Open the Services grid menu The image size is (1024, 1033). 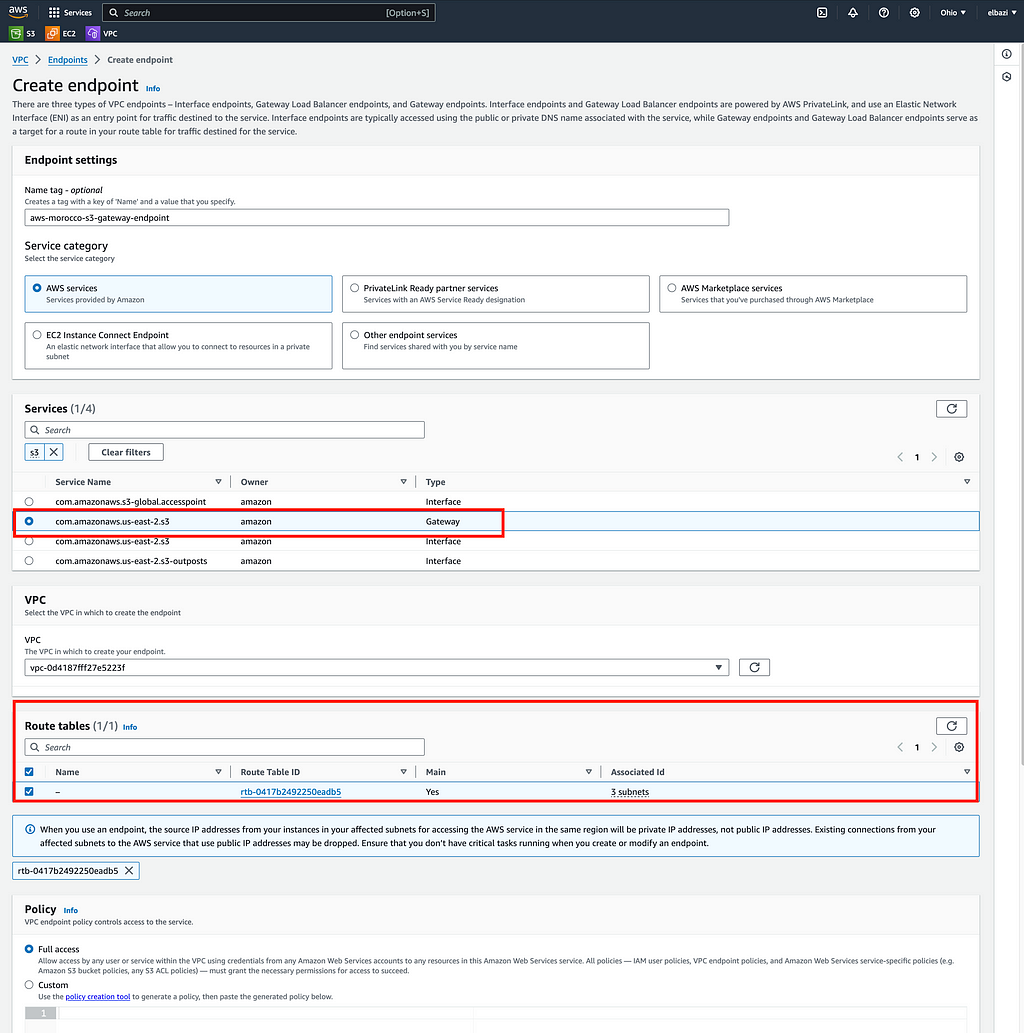tap(71, 13)
